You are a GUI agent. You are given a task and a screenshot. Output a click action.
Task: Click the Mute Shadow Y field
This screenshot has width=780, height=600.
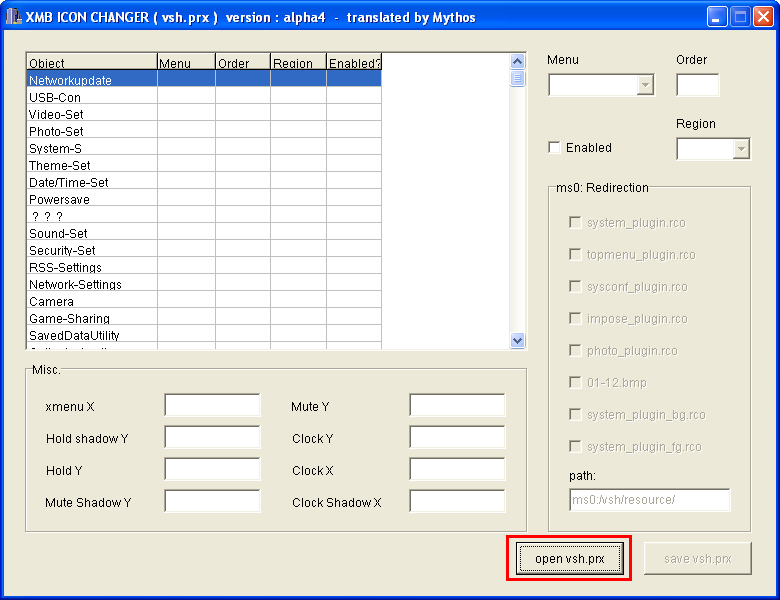coord(212,501)
